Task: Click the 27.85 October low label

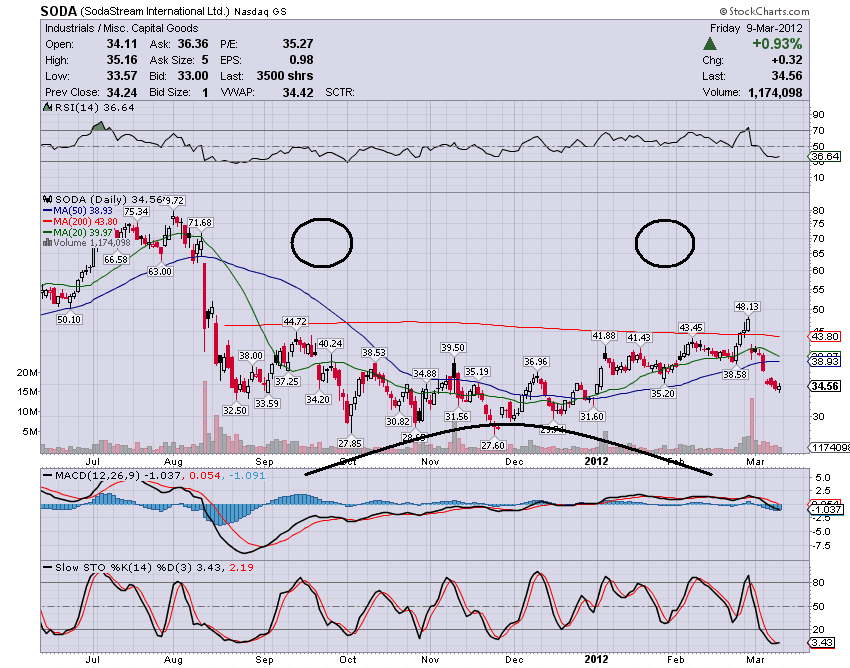Action: click(350, 443)
